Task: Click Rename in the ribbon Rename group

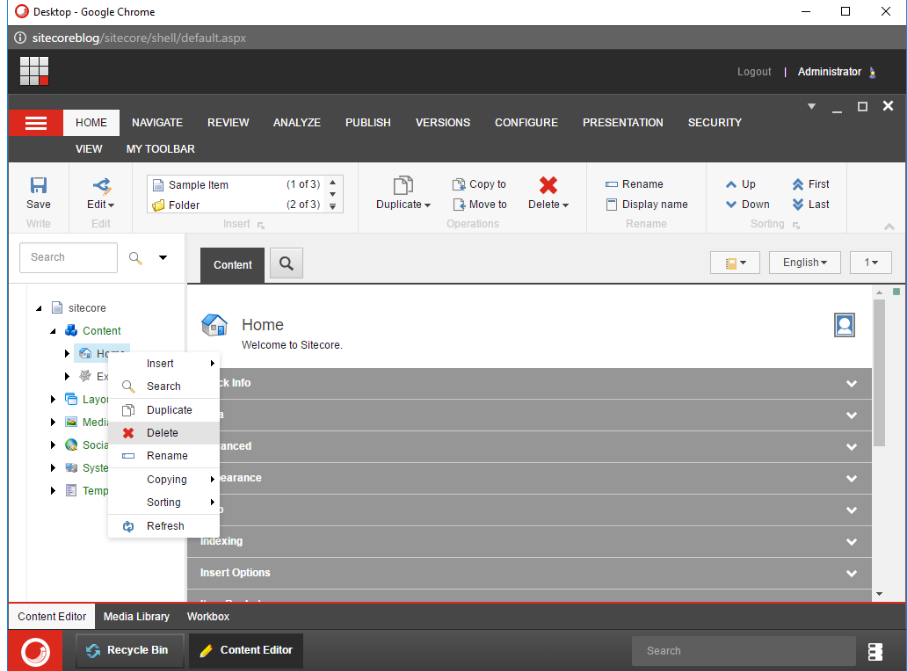Action: tap(634, 184)
